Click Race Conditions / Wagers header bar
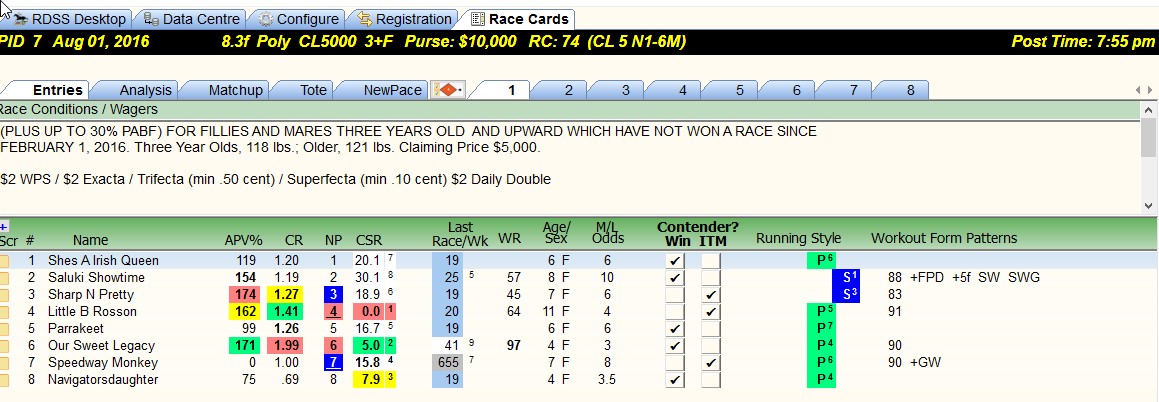Viewport: 1159px width, 402px height. click(569, 109)
